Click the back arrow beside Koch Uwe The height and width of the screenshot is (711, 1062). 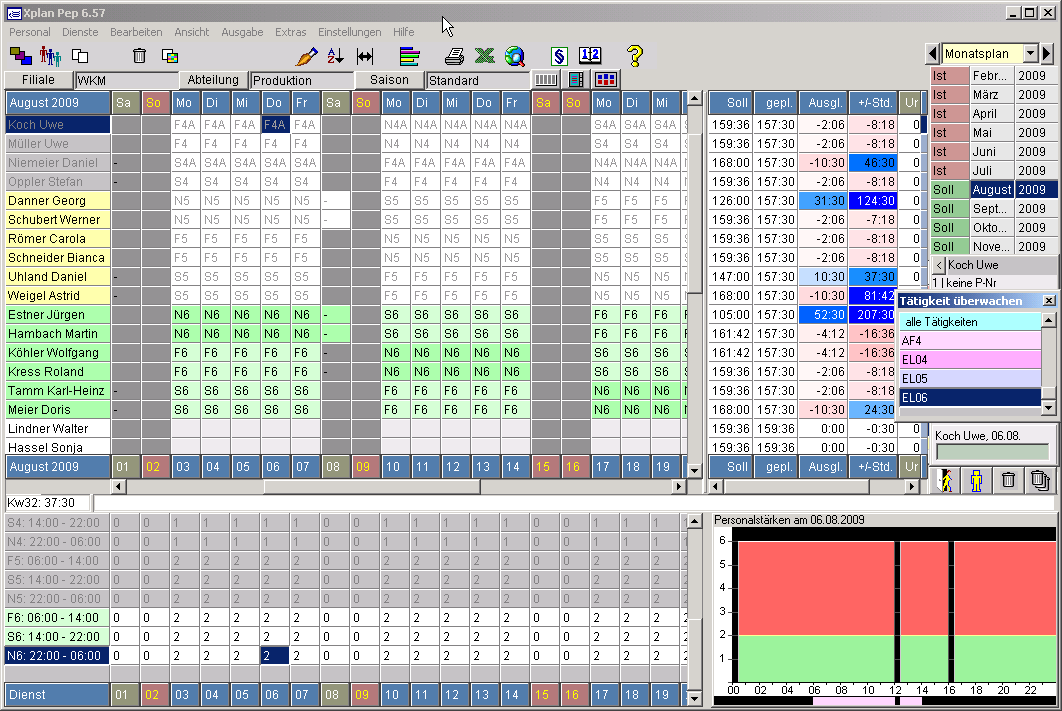tap(939, 265)
